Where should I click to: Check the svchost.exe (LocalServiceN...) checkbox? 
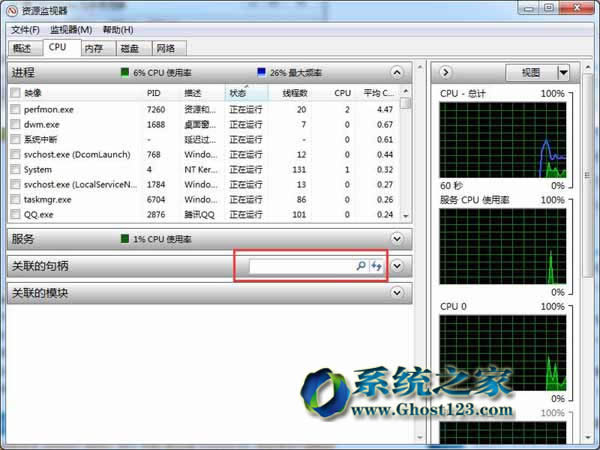[x=15, y=184]
